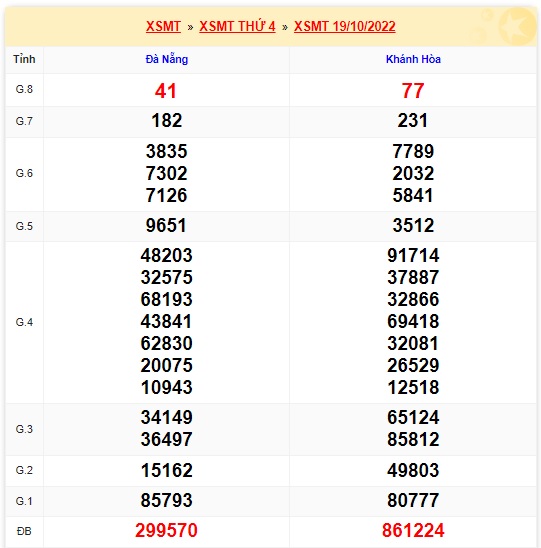Select Đà Nẵng special prize 299570
The width and height of the screenshot is (541, 548).
tap(166, 531)
